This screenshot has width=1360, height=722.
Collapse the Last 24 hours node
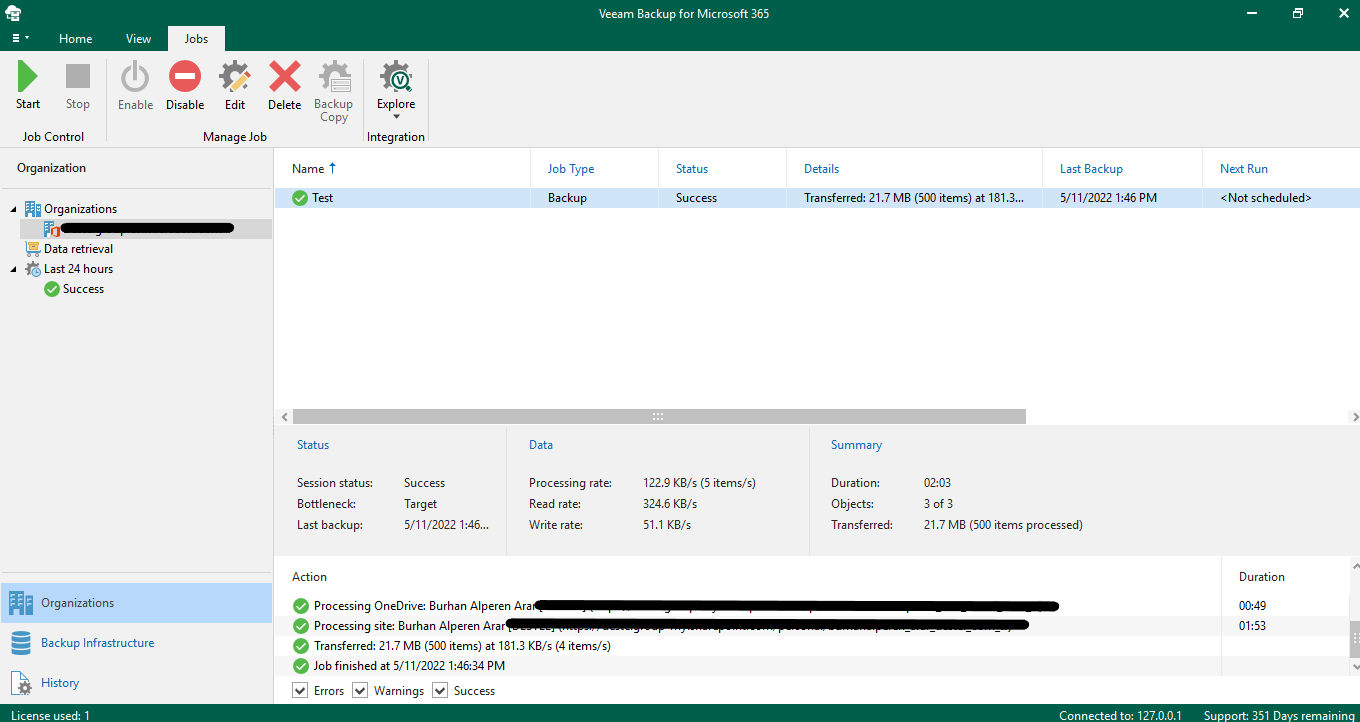(14, 269)
